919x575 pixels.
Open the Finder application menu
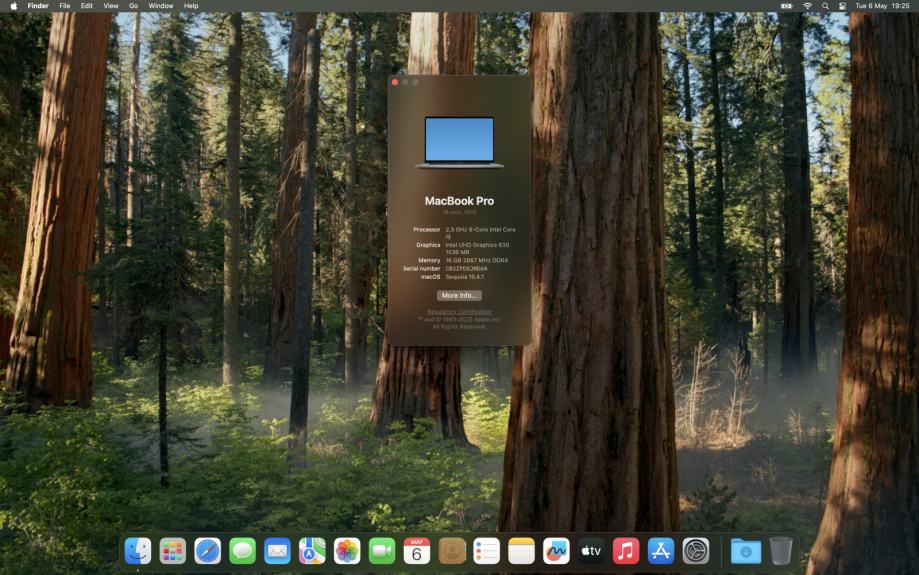(38, 6)
